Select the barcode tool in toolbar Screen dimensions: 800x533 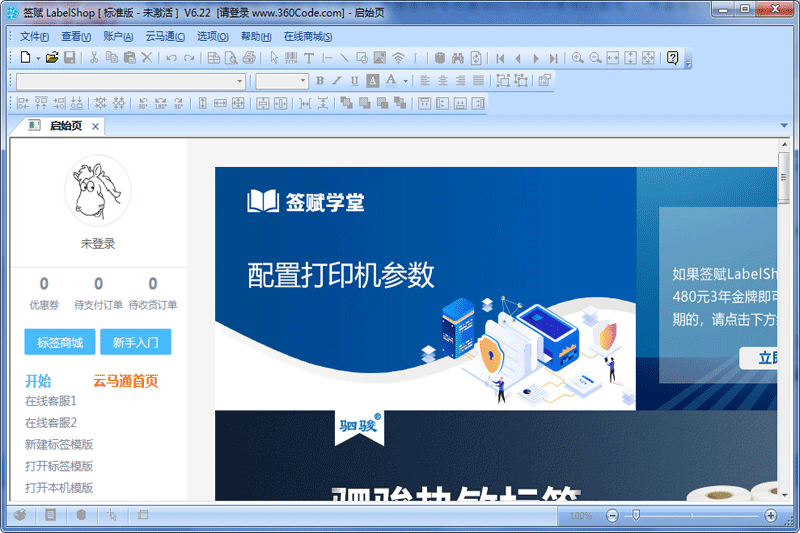291,58
